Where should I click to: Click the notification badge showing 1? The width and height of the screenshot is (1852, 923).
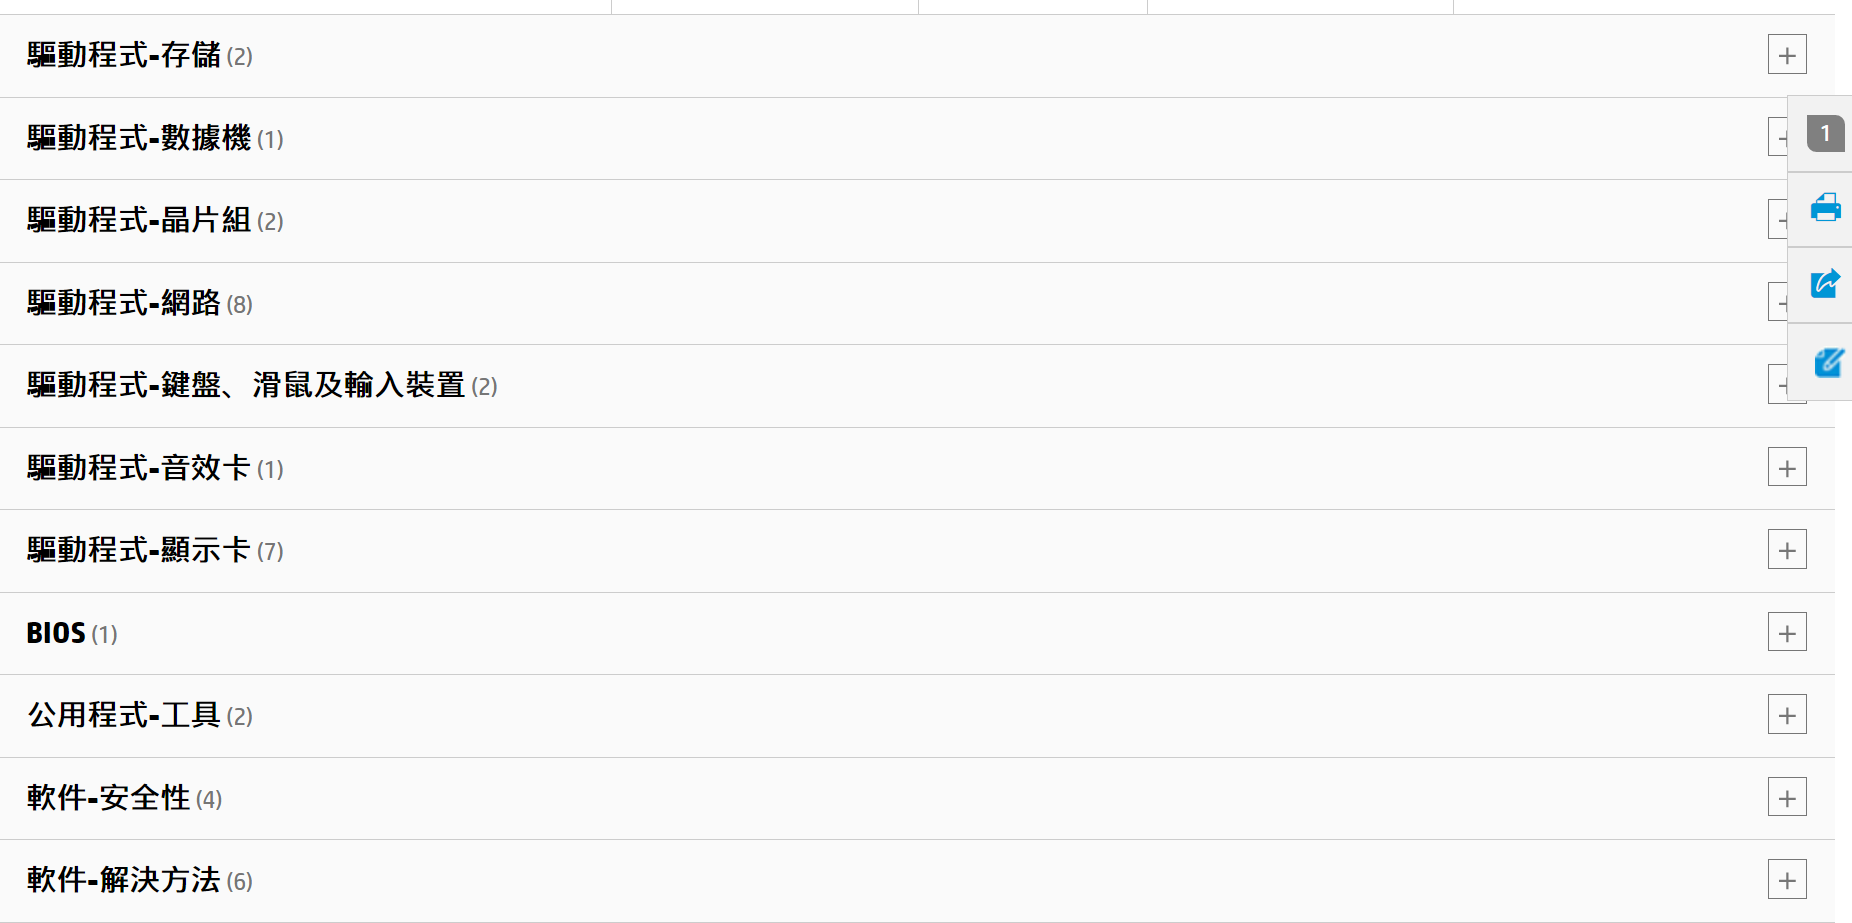1825,133
